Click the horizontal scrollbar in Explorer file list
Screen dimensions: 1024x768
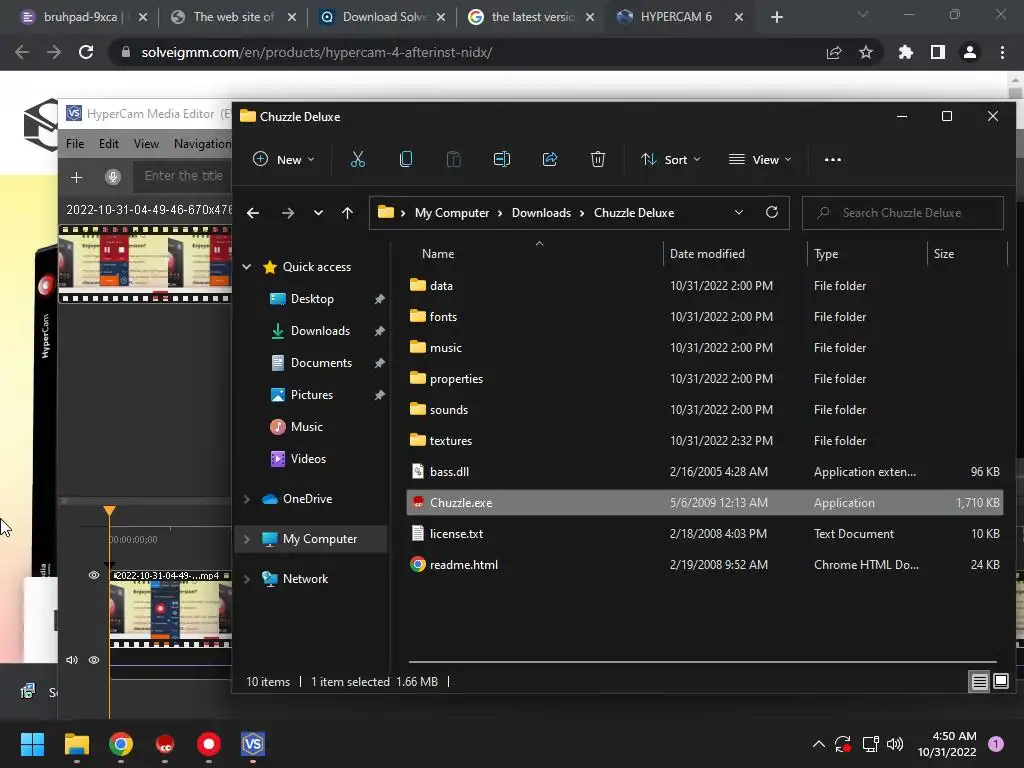click(702, 662)
